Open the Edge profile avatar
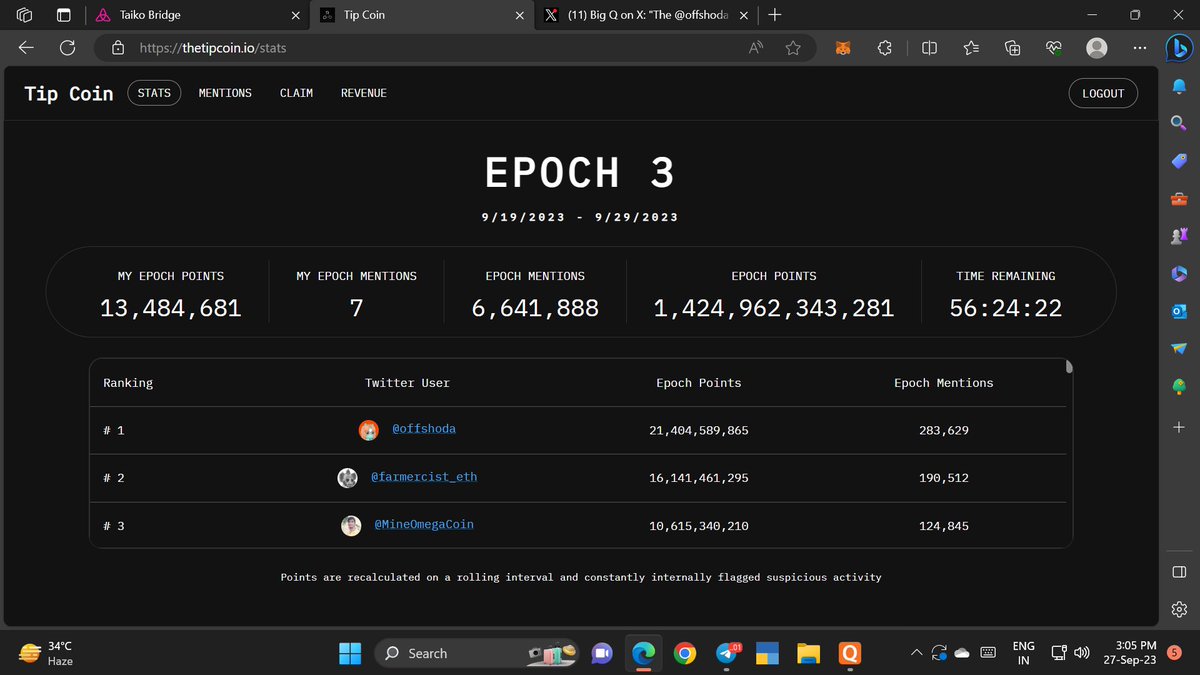The height and width of the screenshot is (675, 1200). [1097, 48]
